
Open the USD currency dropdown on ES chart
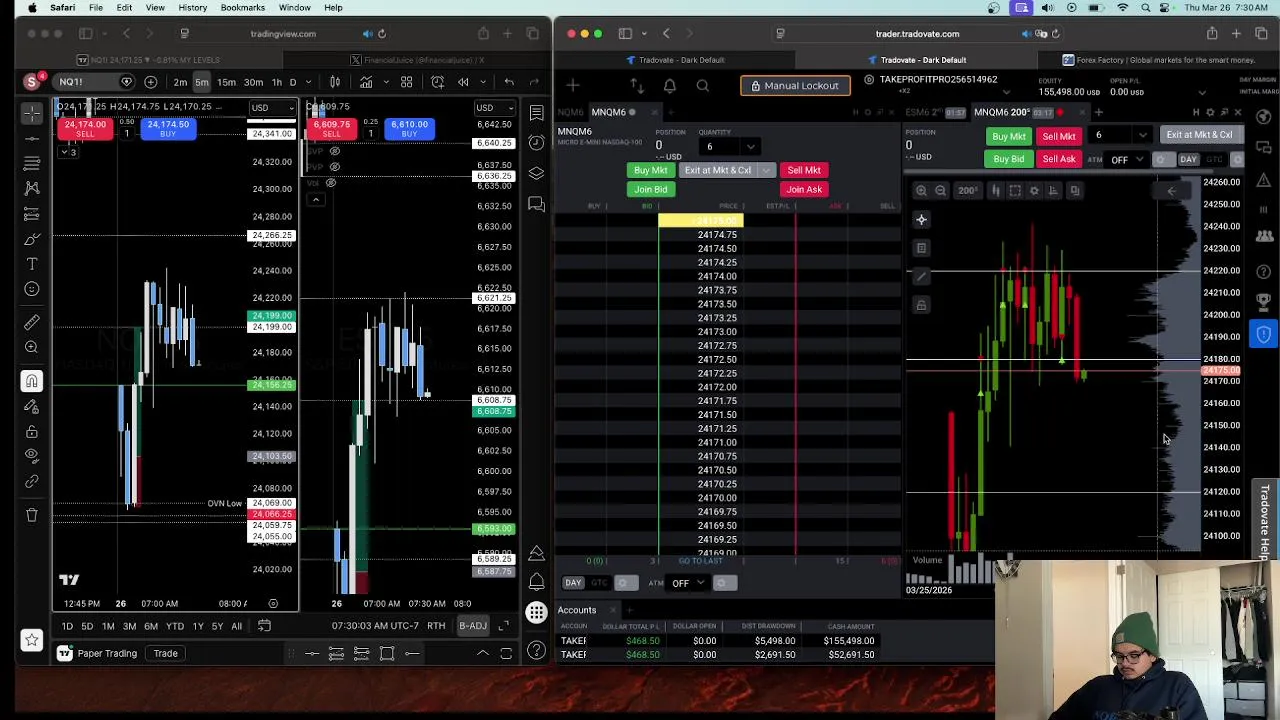(x=495, y=108)
